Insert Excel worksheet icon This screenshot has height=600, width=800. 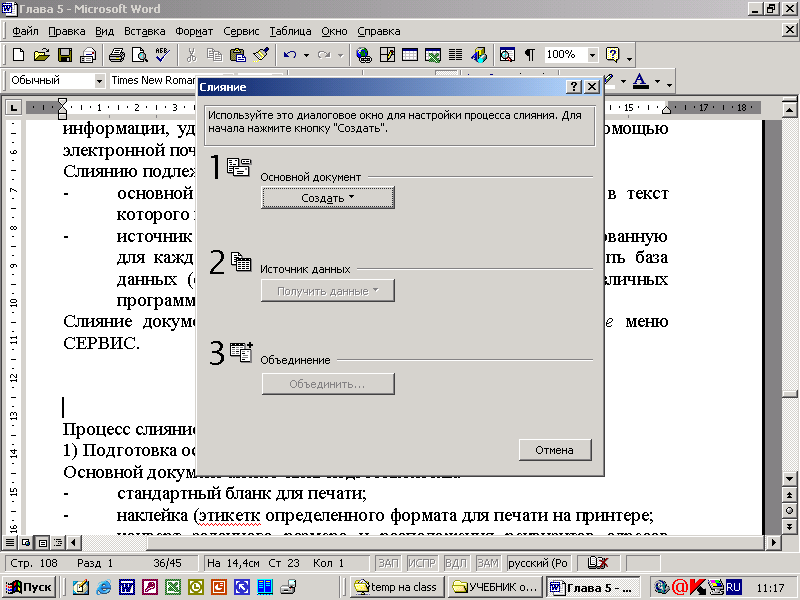433,55
